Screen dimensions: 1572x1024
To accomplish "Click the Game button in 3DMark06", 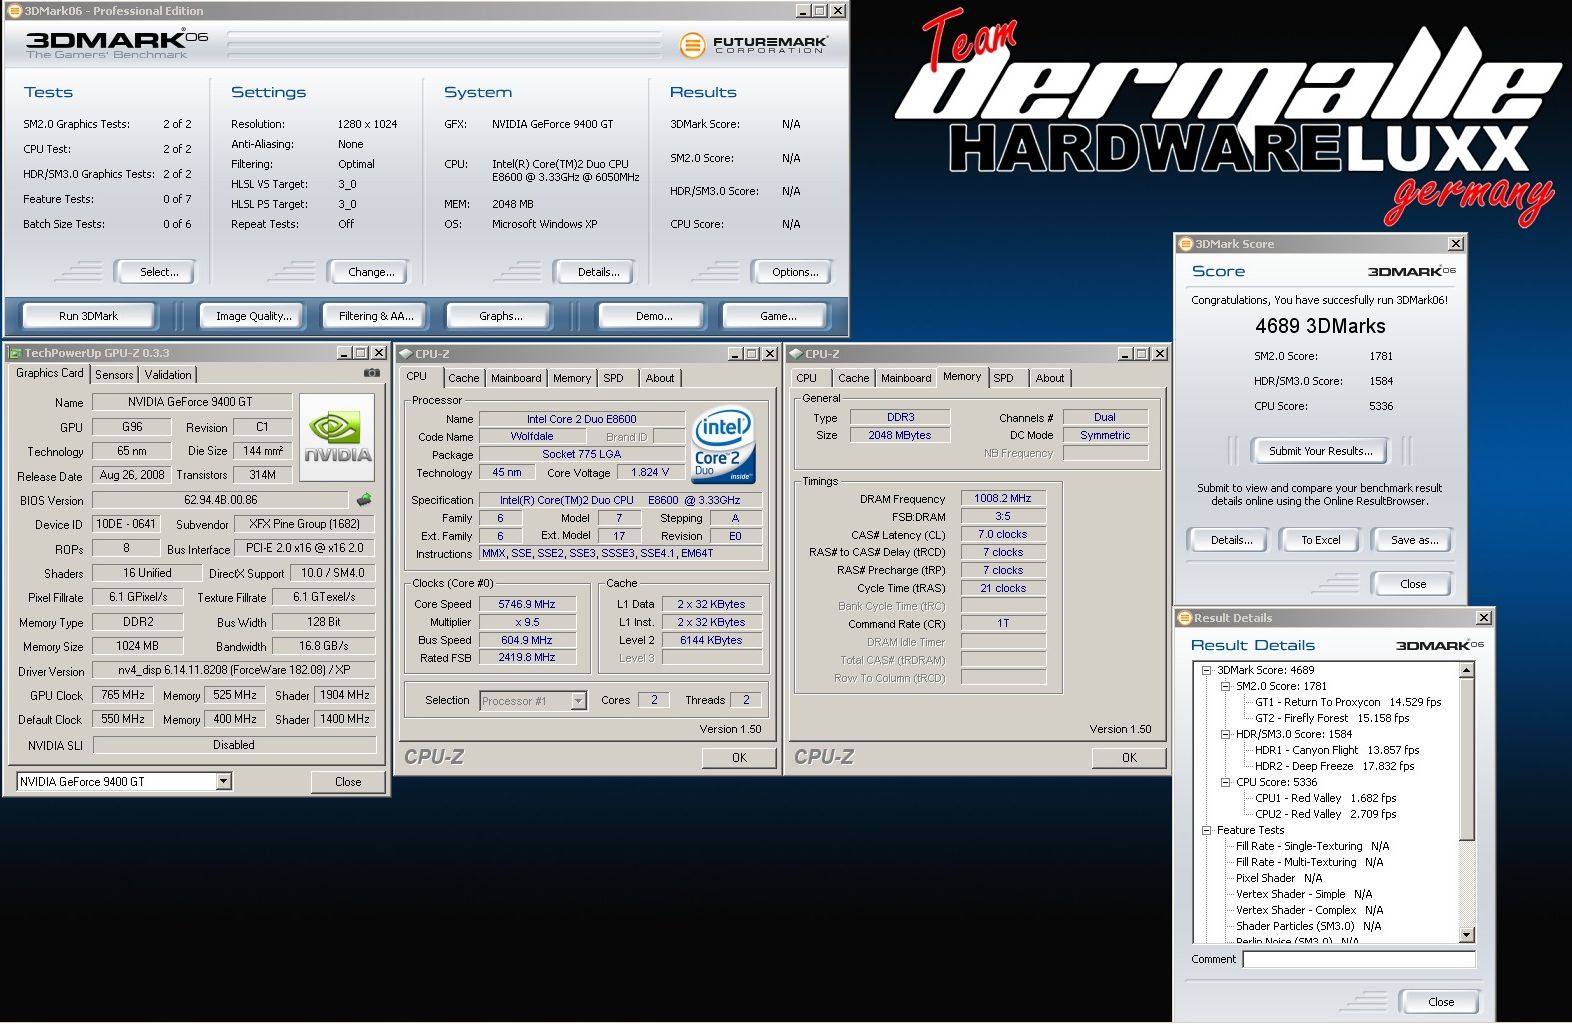I will (778, 316).
